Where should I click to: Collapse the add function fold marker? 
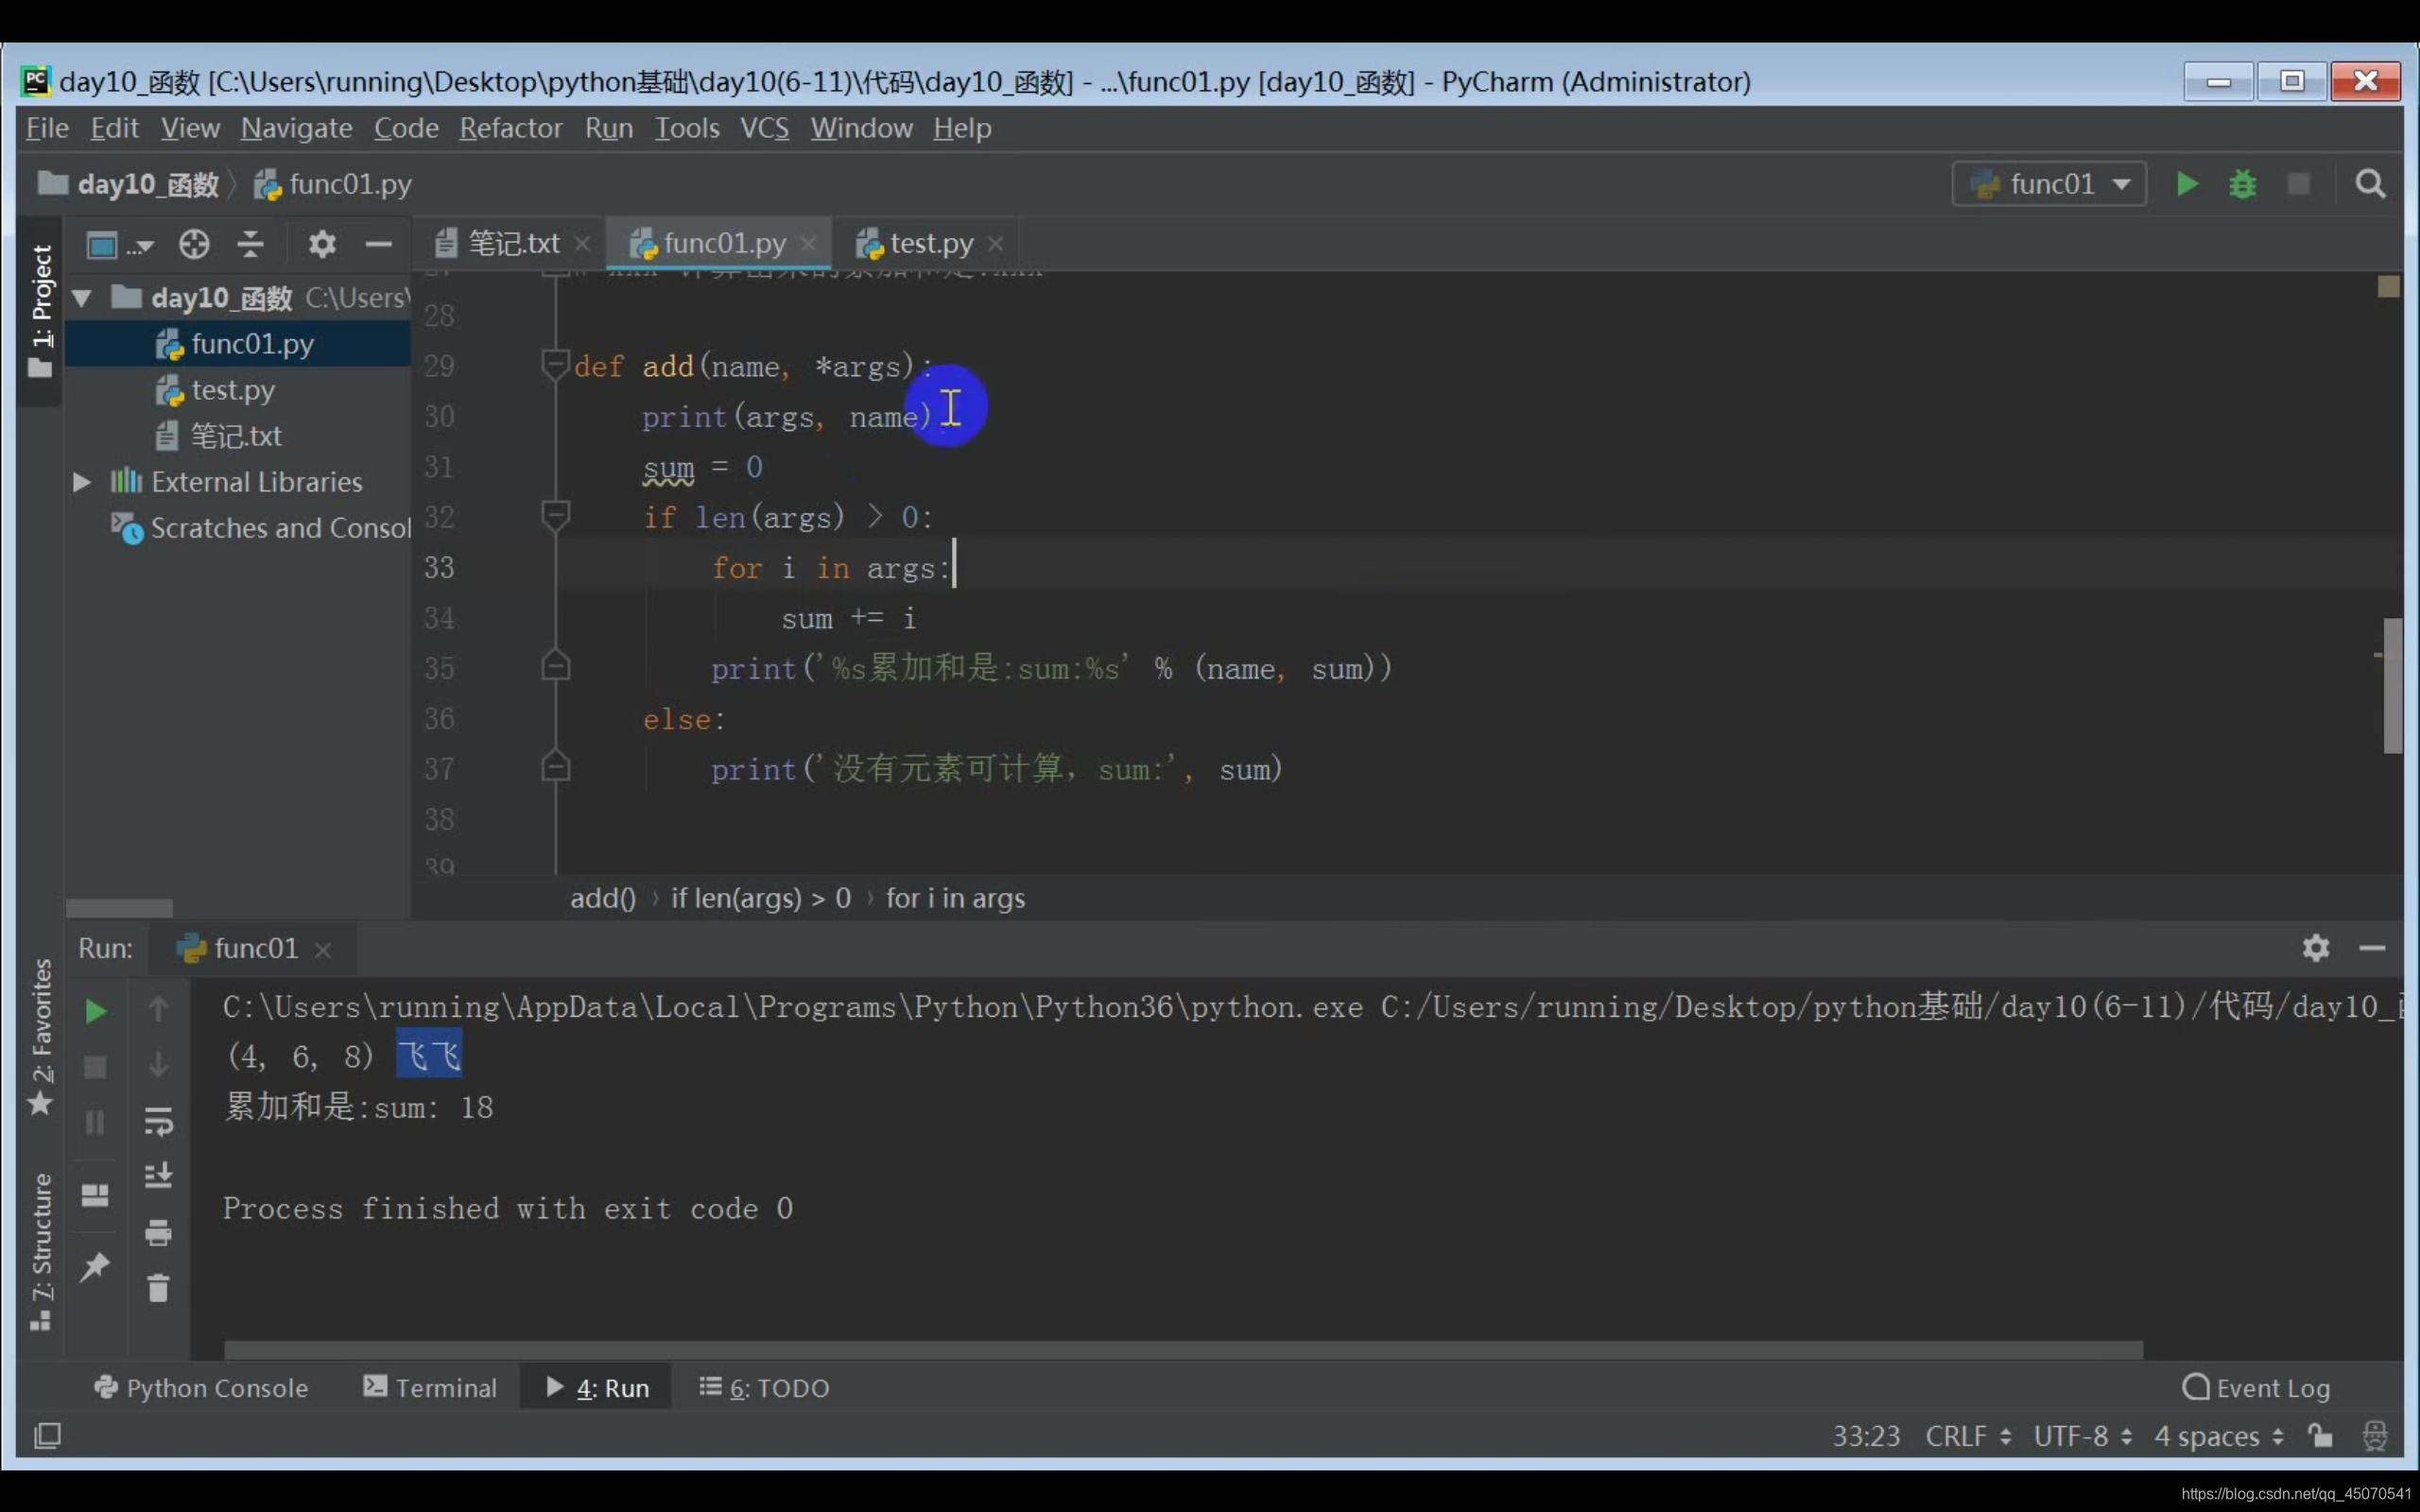(554, 364)
